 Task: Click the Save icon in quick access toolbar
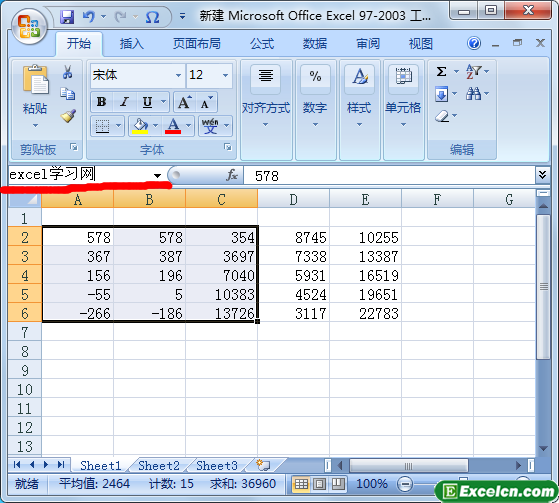pyautogui.click(x=67, y=16)
